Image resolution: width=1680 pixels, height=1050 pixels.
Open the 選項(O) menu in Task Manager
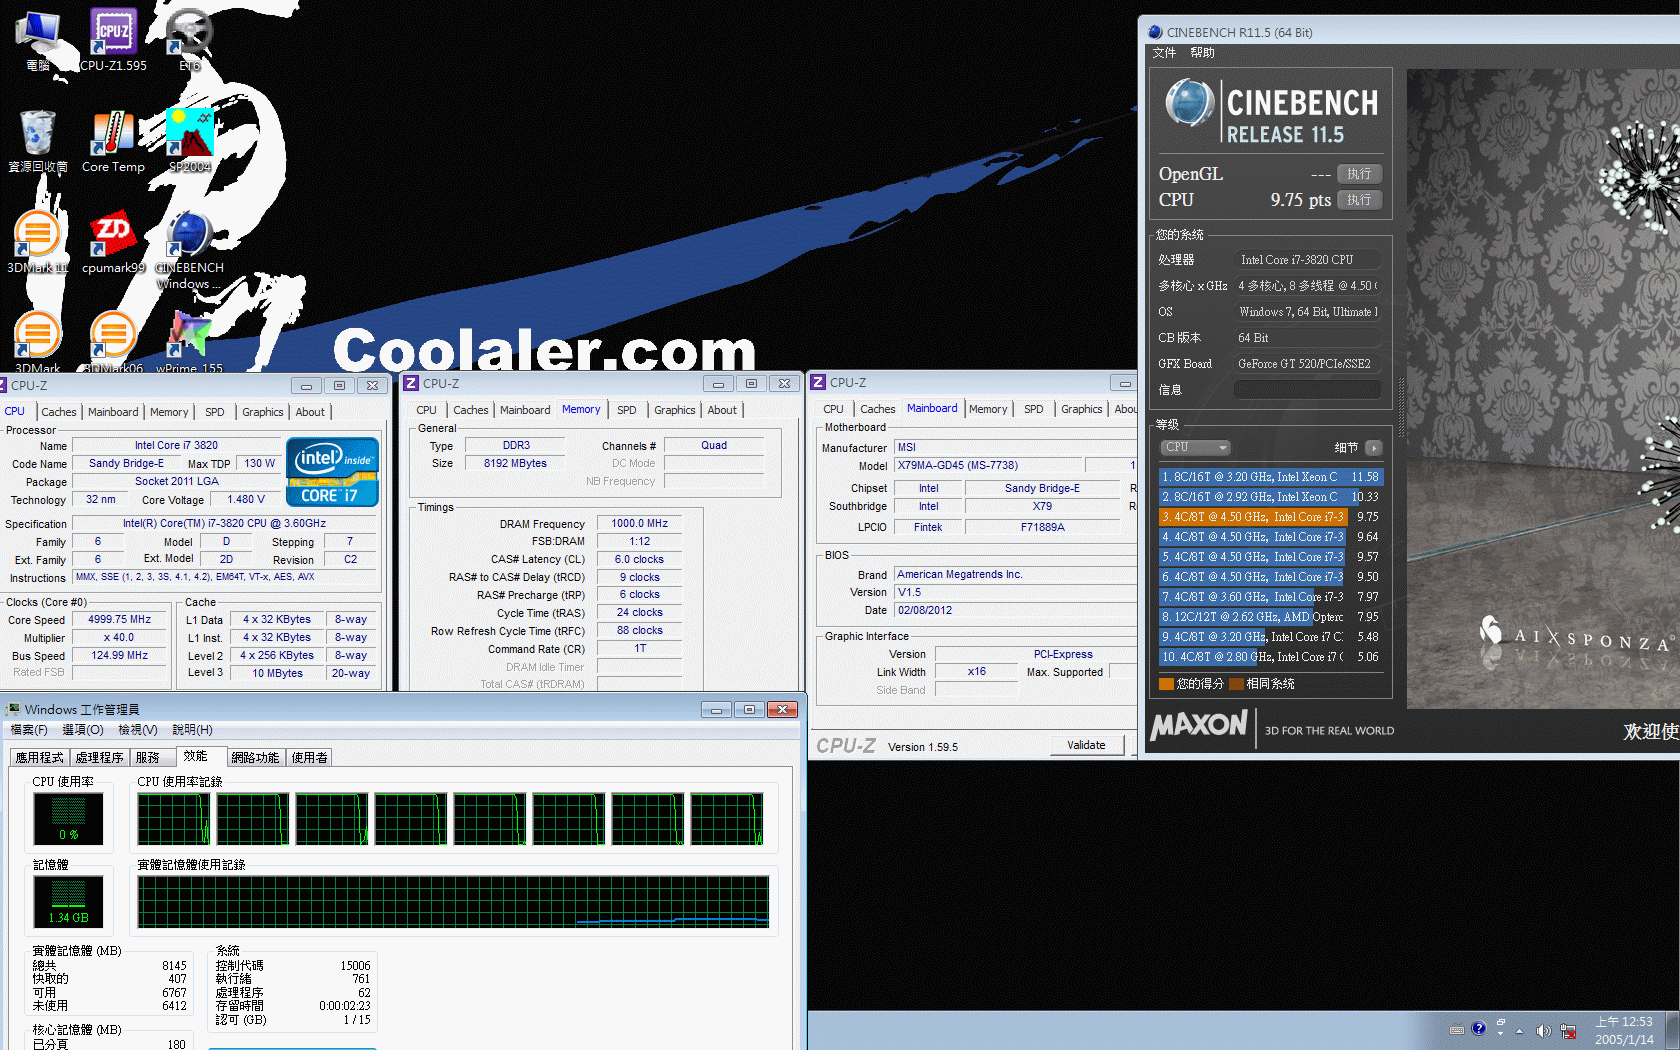pos(83,730)
